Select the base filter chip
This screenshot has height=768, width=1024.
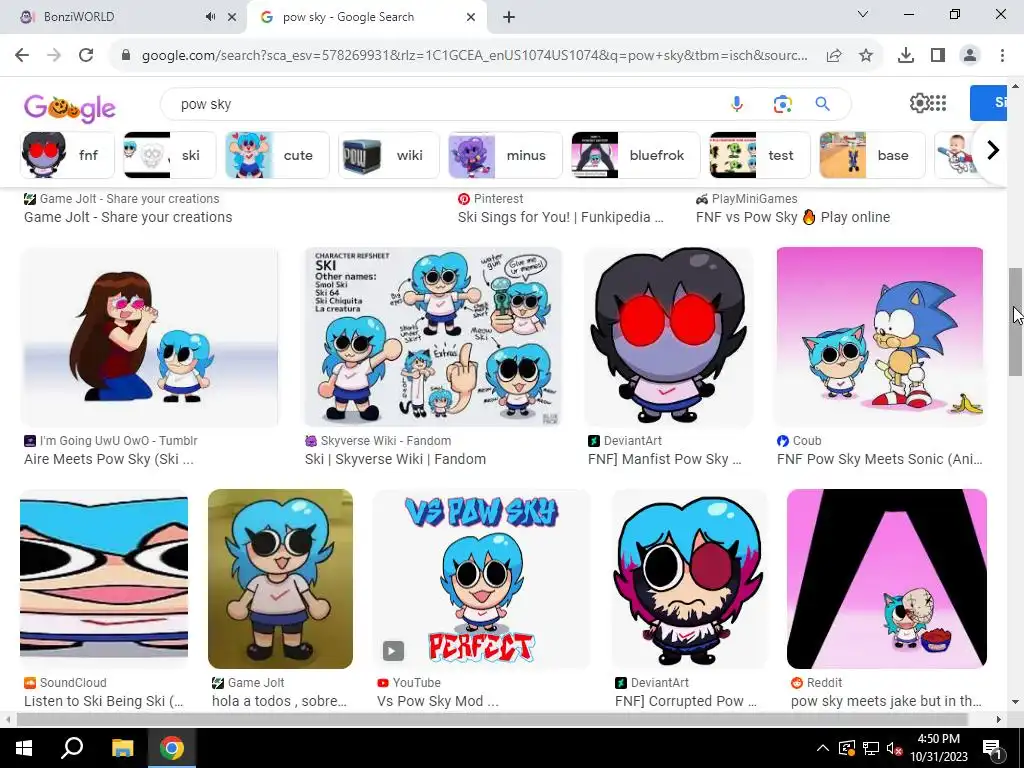(872, 155)
